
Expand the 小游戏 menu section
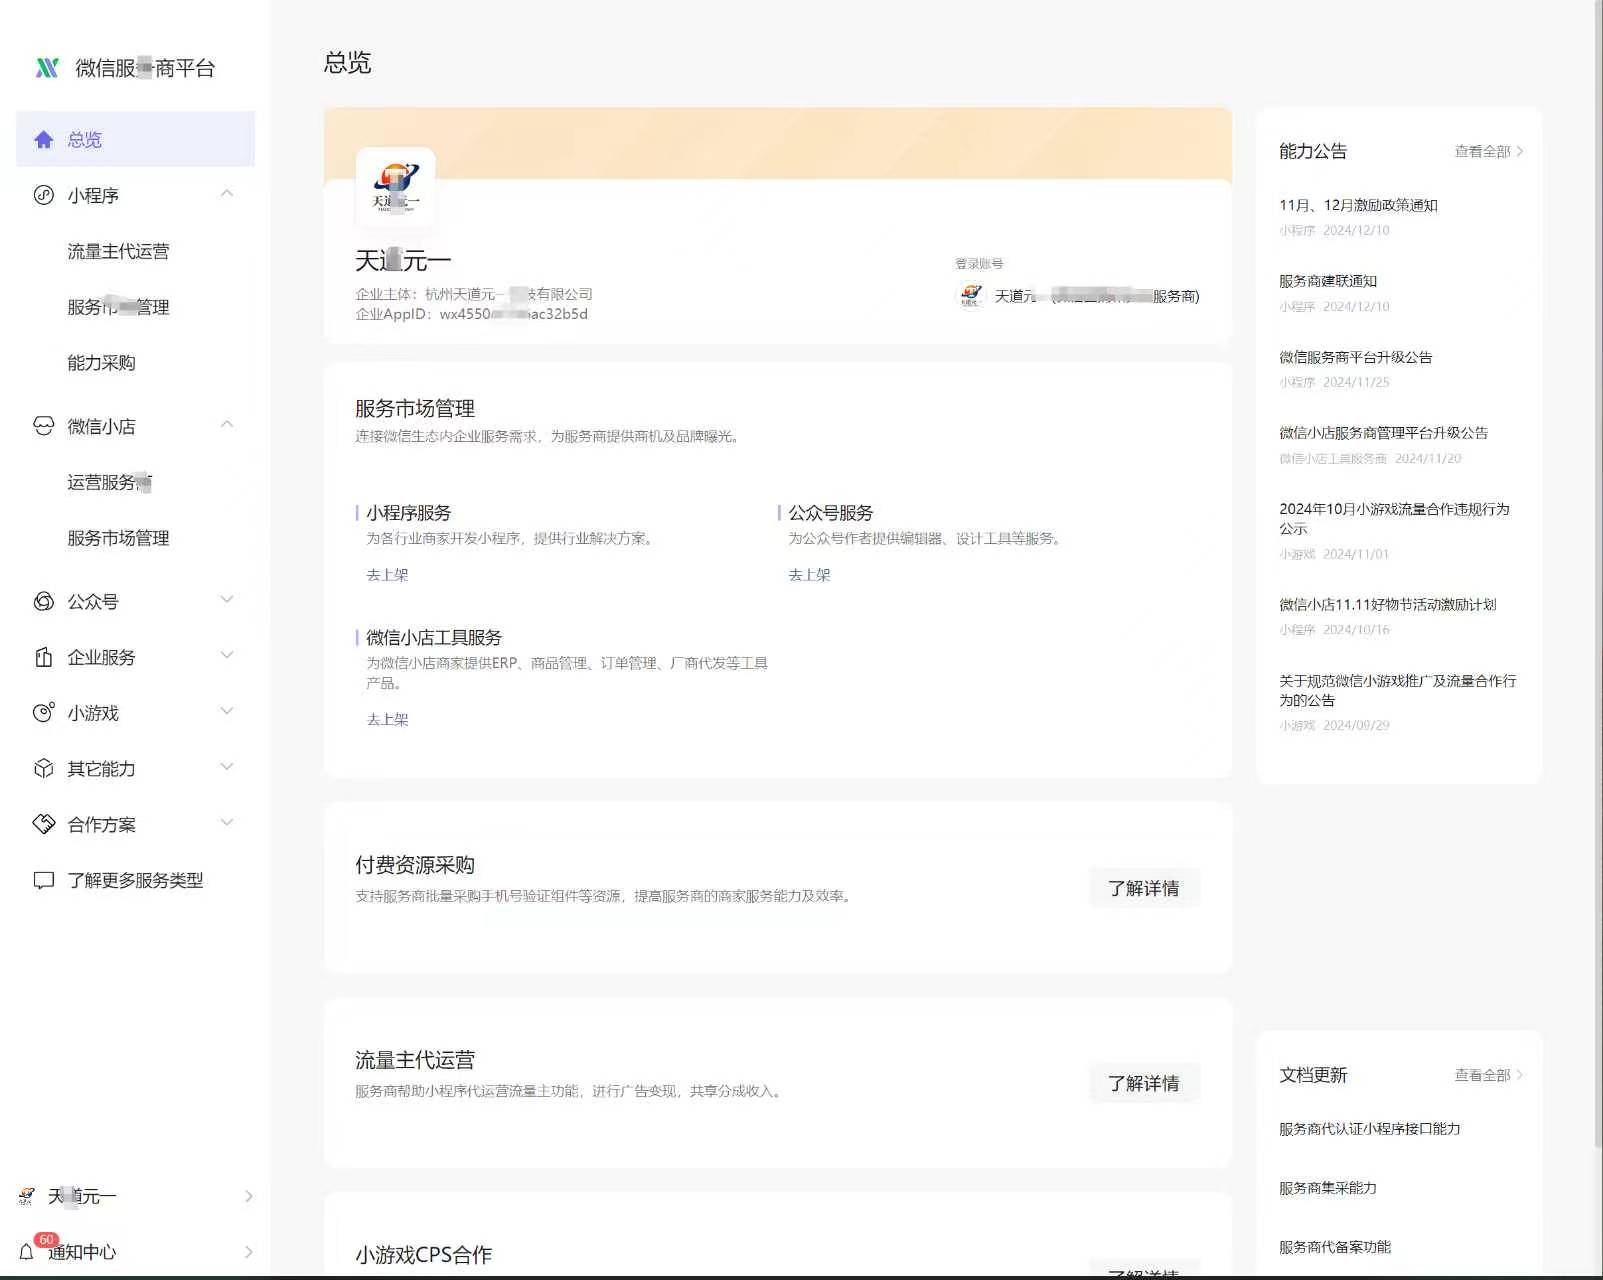click(227, 712)
